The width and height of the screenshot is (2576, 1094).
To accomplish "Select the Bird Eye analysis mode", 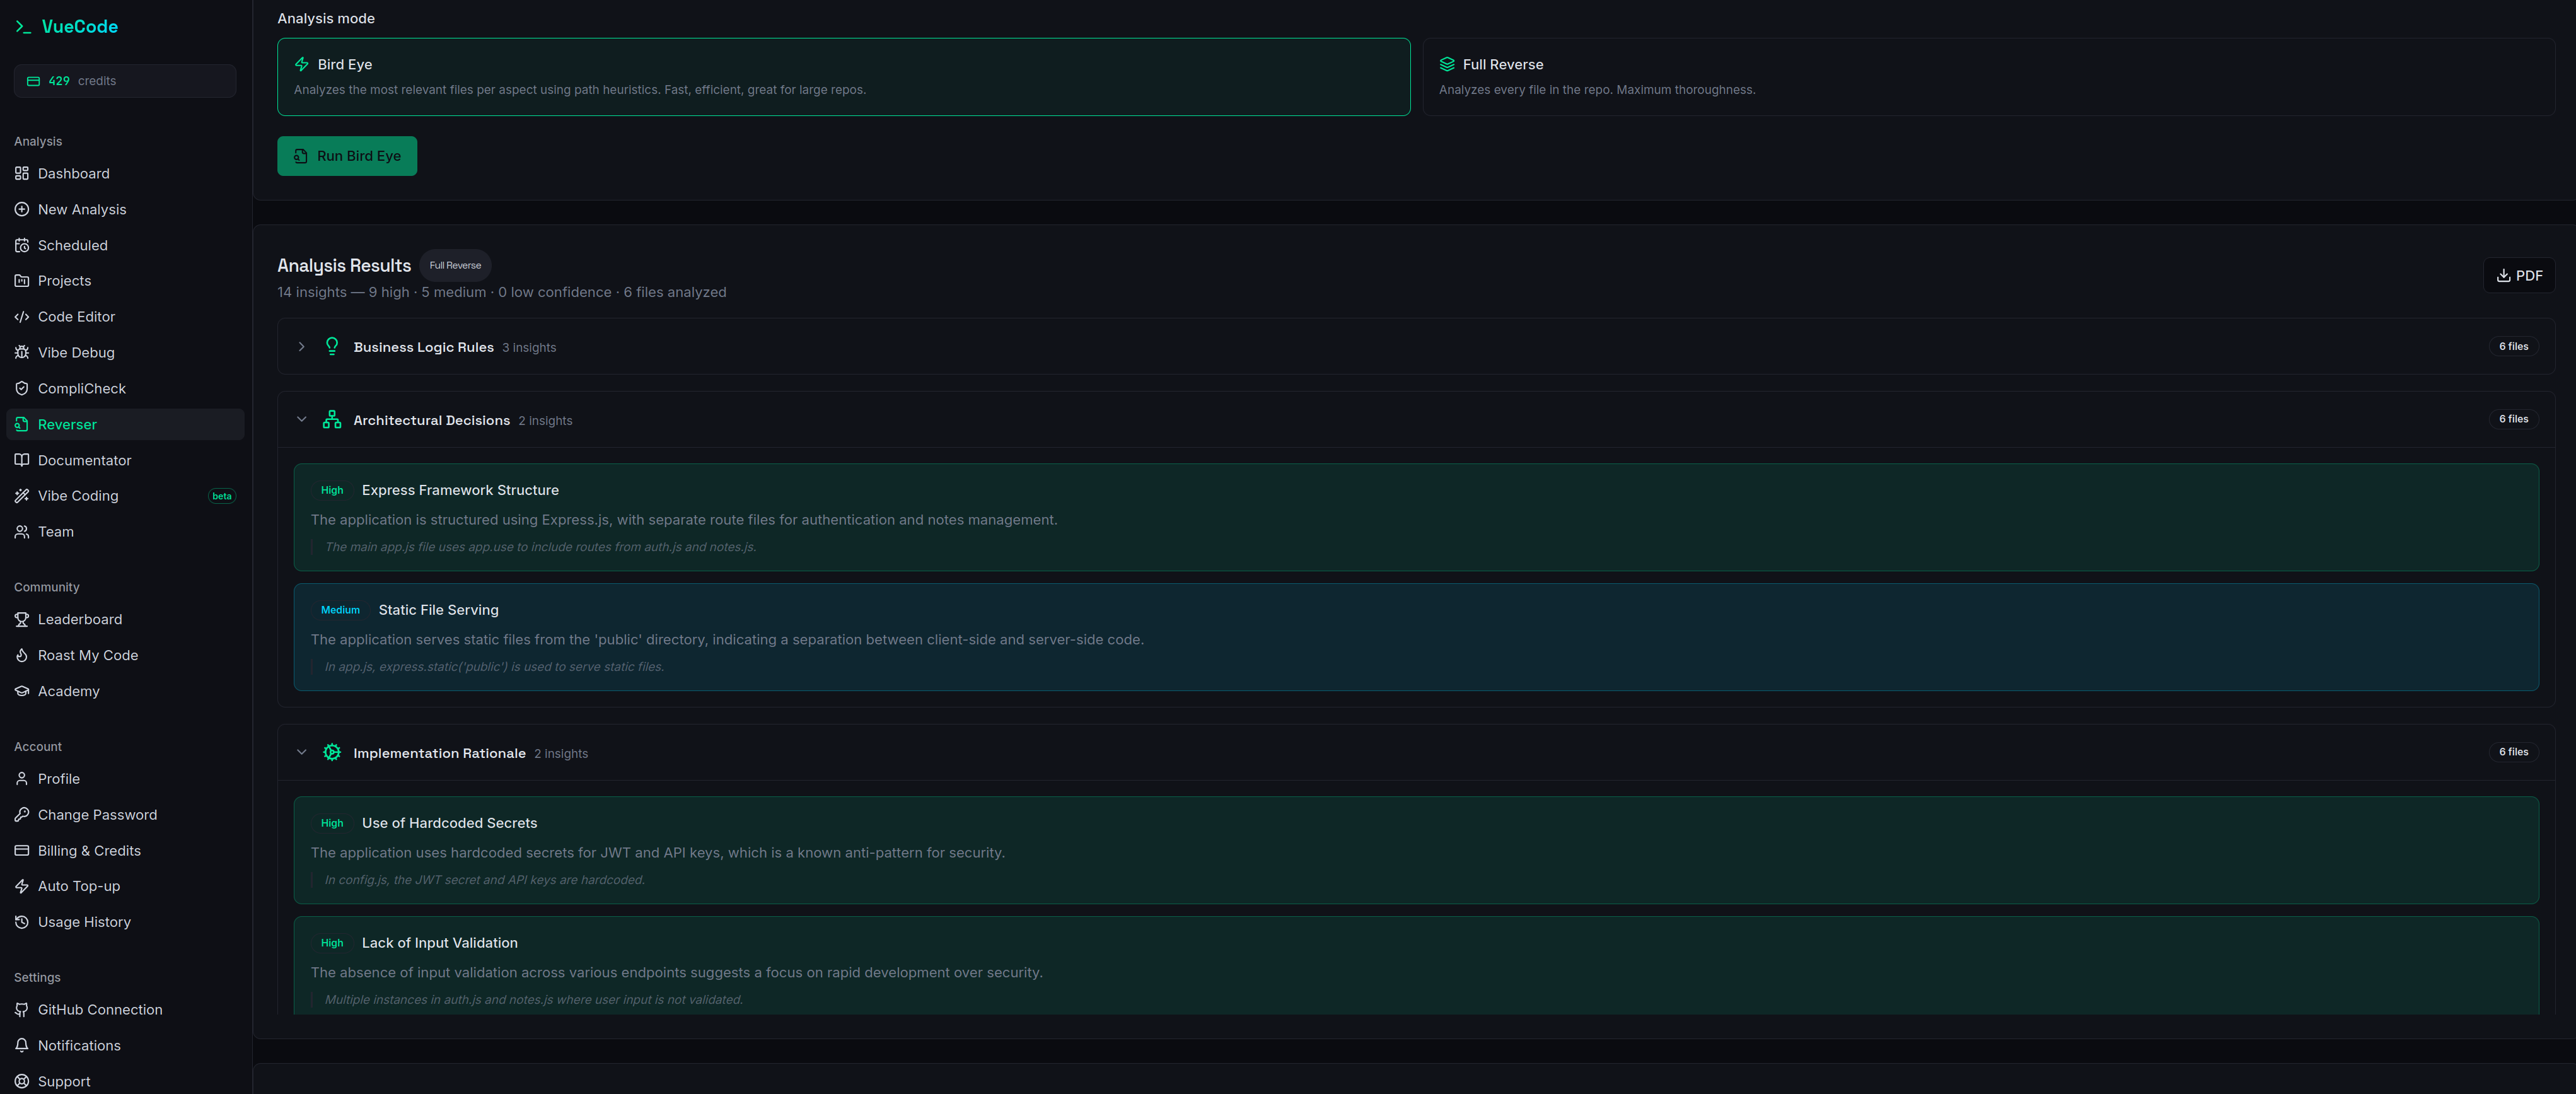I will coord(843,77).
